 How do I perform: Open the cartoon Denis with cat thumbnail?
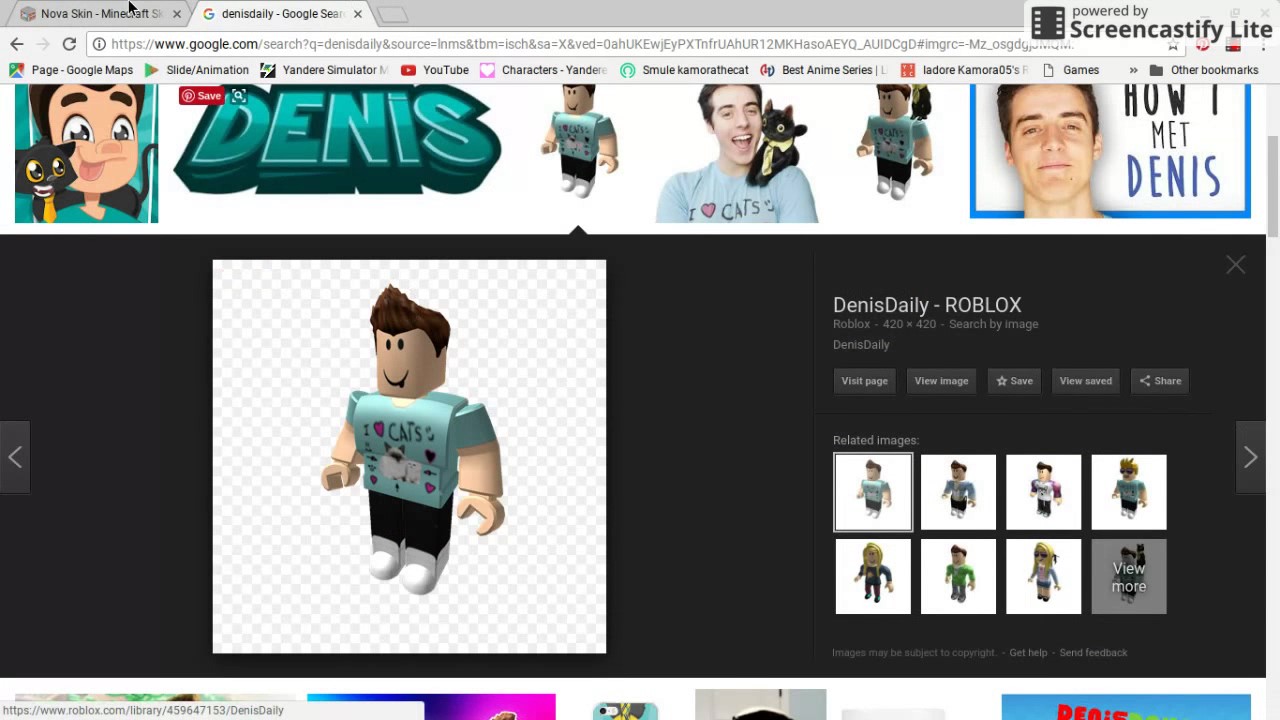[x=86, y=153]
